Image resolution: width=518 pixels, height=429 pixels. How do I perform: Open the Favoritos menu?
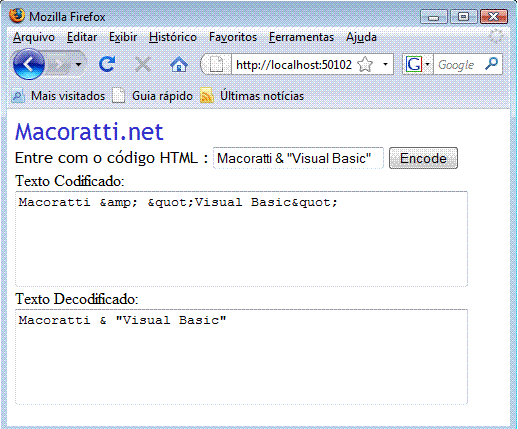[x=233, y=37]
